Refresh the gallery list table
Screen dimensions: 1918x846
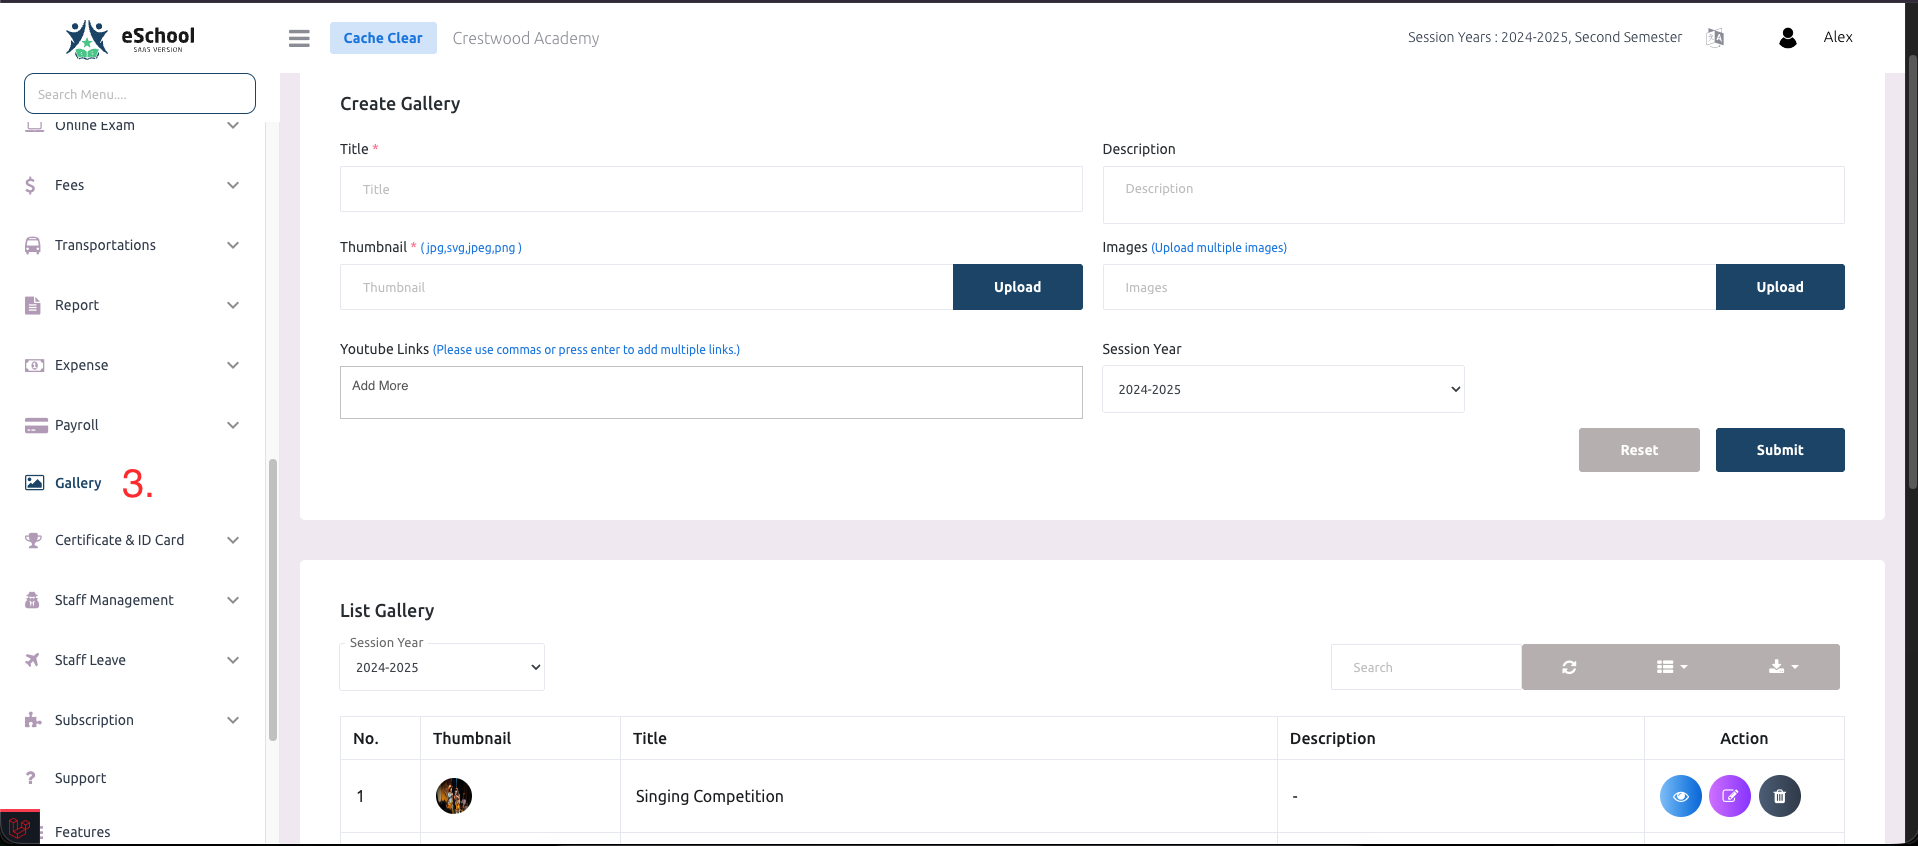(1569, 667)
